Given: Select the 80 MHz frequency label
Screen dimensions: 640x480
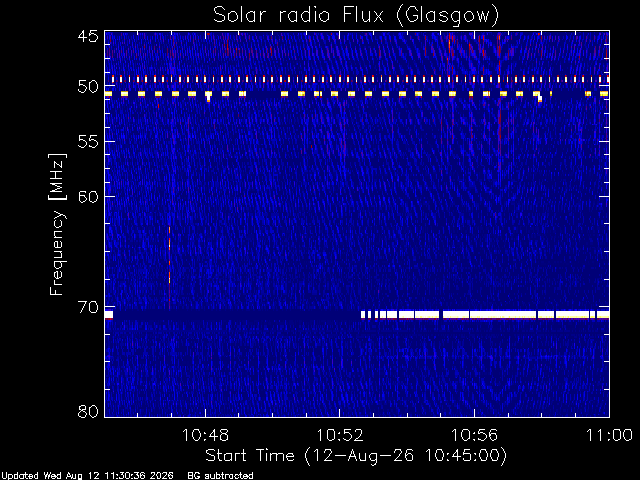Looking at the screenshot, I should tap(88, 411).
